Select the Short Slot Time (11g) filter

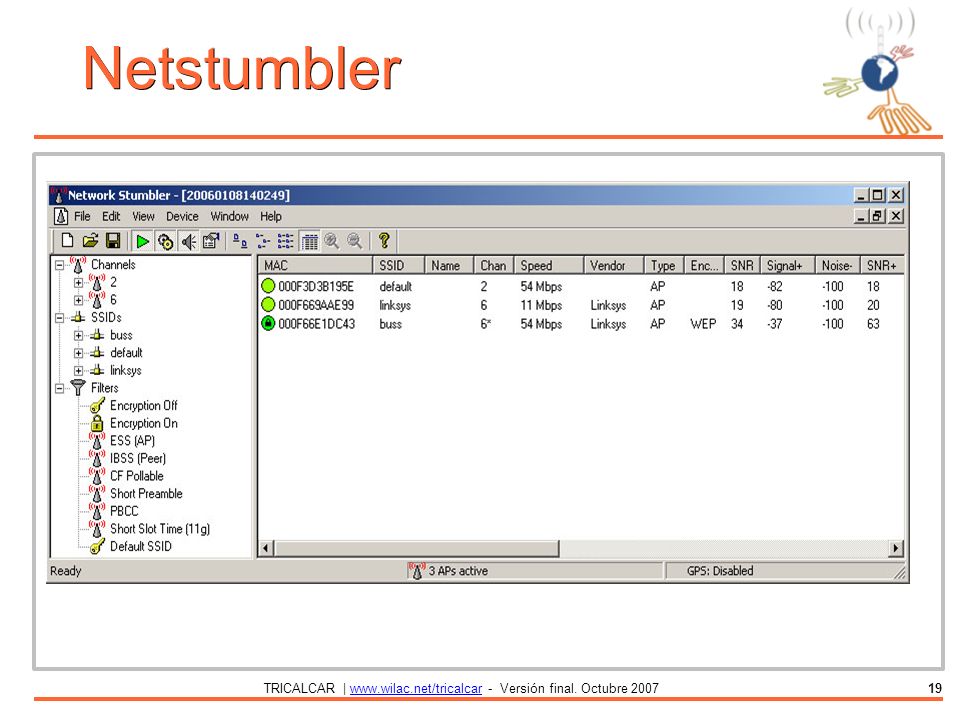tap(160, 529)
